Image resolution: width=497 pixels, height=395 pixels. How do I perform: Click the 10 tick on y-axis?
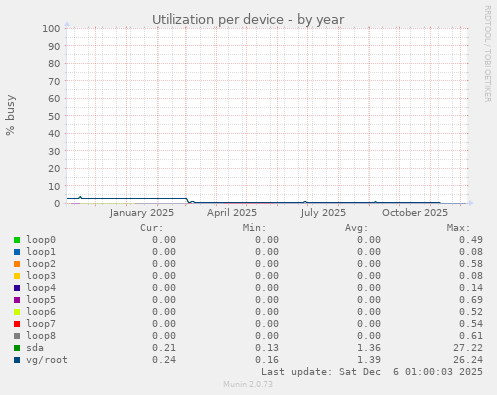pos(54,186)
